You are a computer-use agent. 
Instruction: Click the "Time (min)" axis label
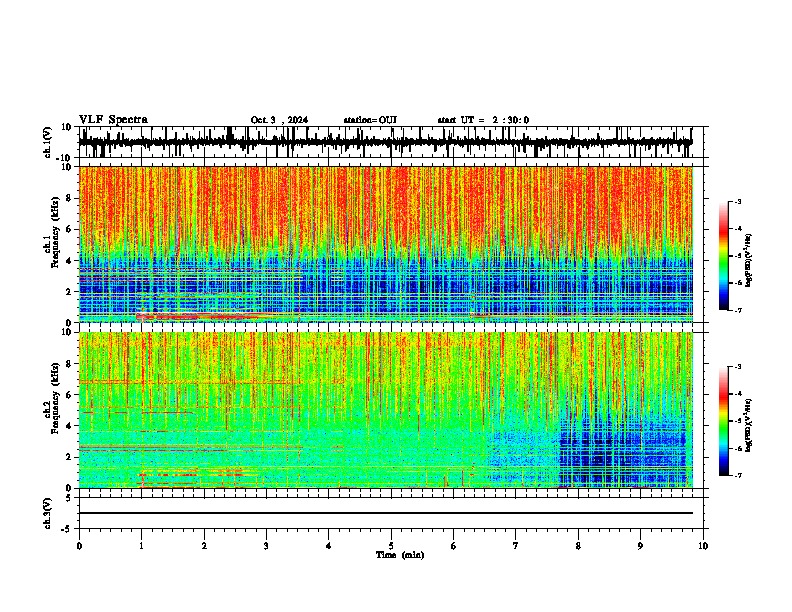pos(400,555)
